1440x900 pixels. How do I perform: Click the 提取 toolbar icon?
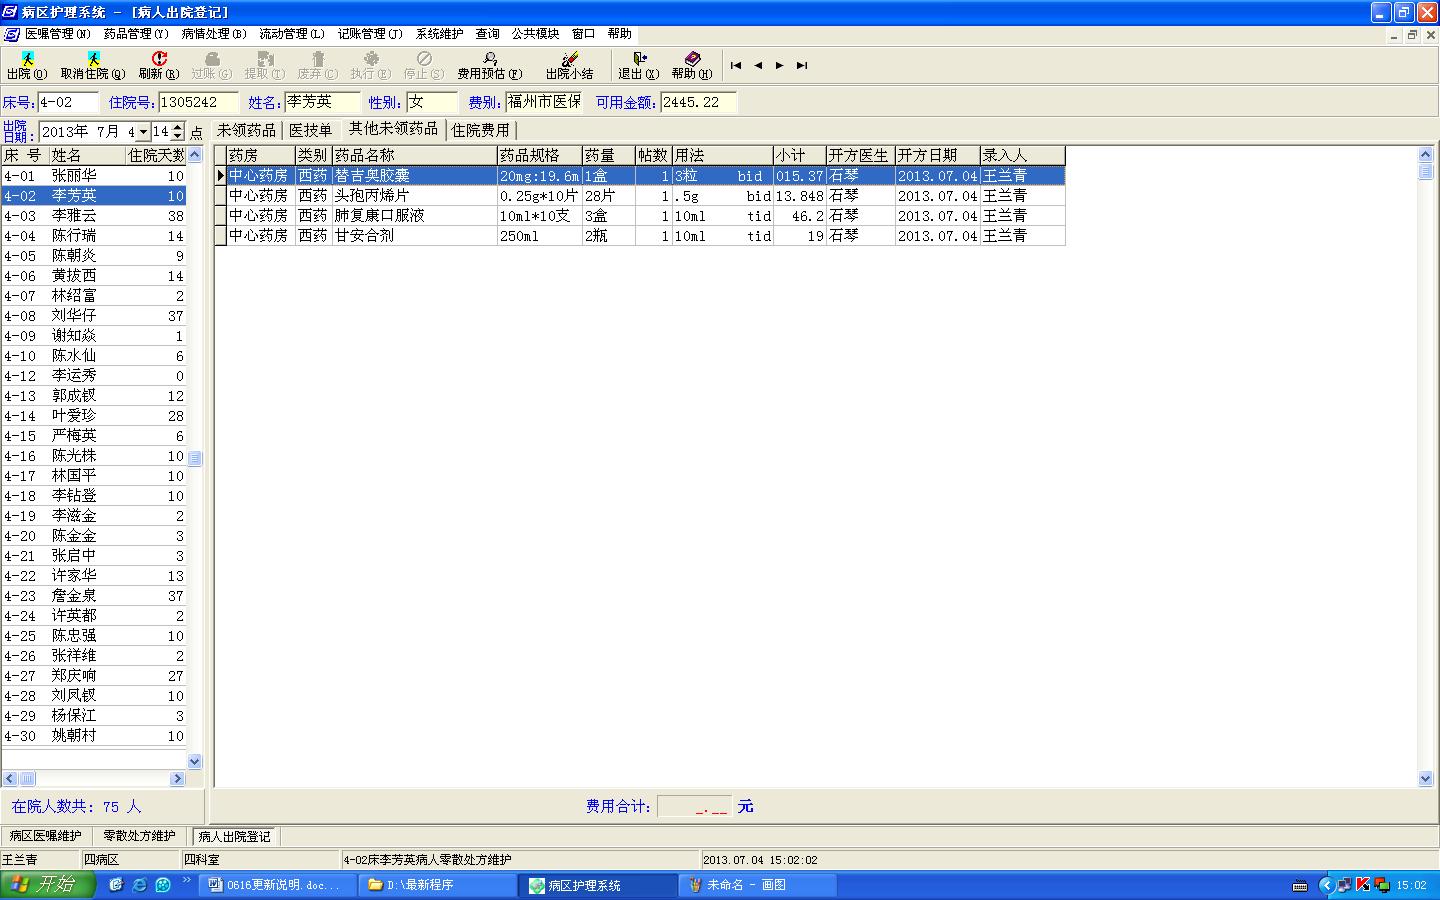coord(265,66)
